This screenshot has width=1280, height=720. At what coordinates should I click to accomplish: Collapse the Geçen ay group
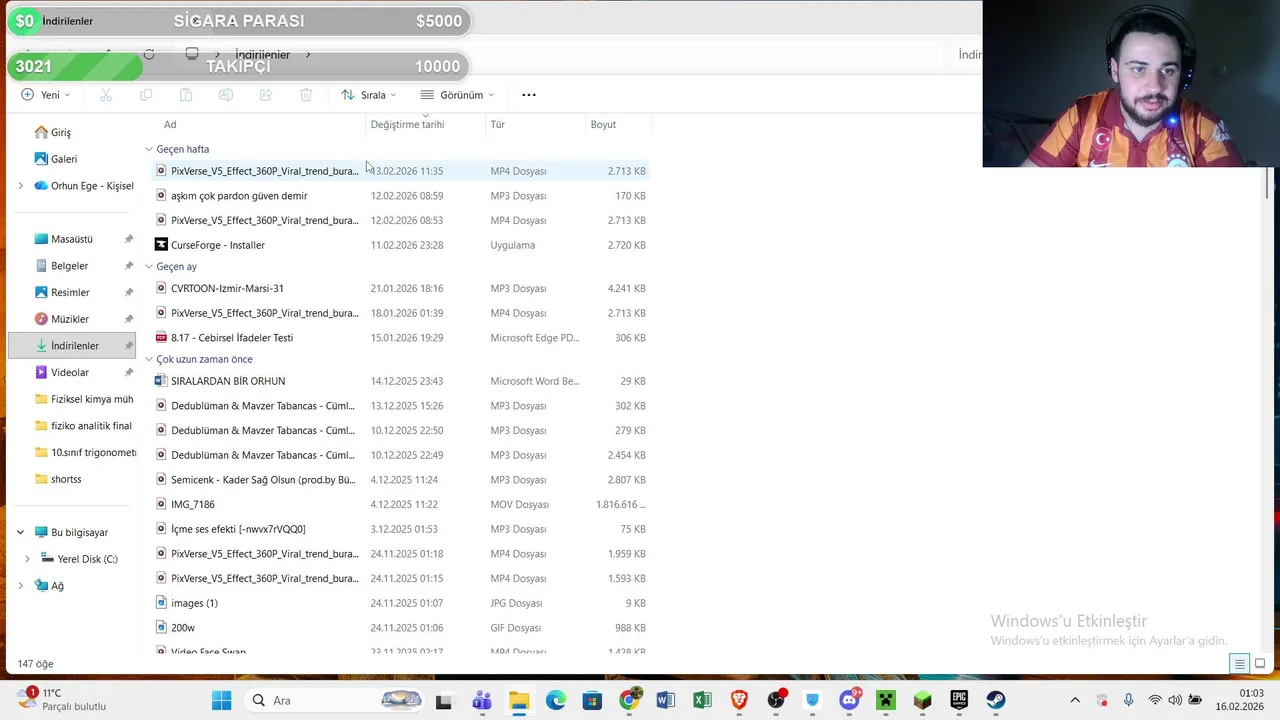(x=149, y=266)
